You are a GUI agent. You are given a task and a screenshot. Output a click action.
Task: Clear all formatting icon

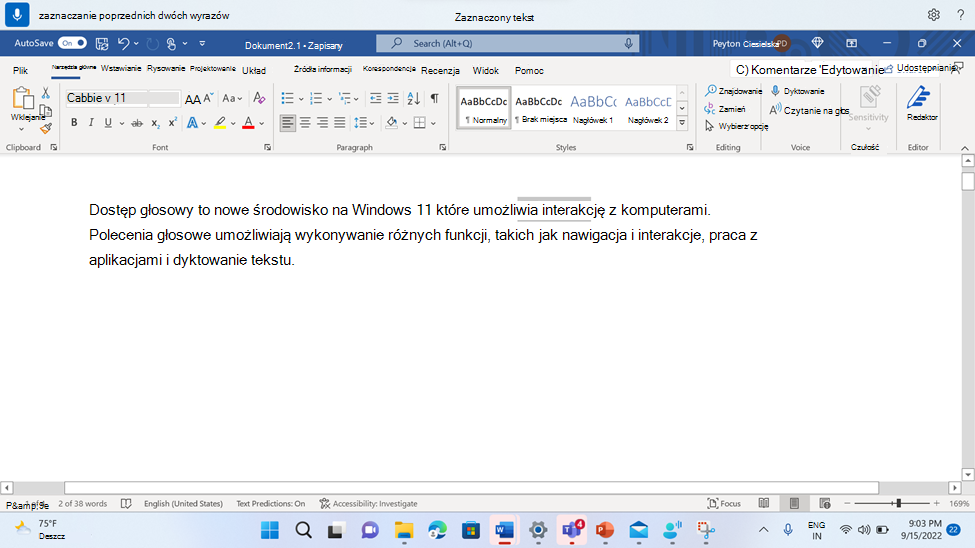point(259,98)
